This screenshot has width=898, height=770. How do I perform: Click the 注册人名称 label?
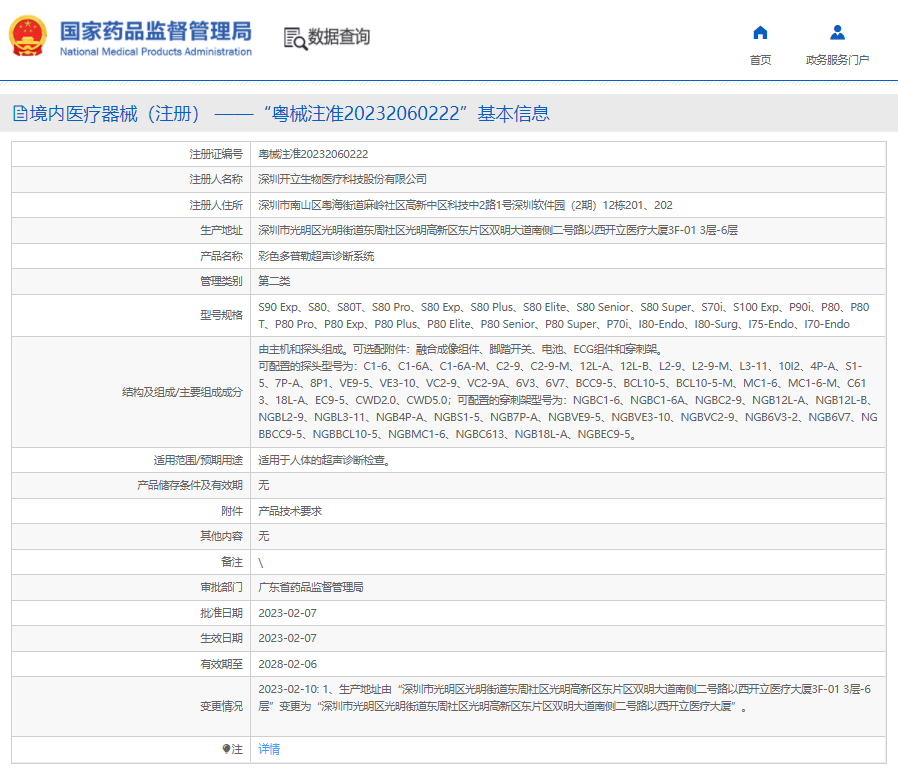click(216, 179)
